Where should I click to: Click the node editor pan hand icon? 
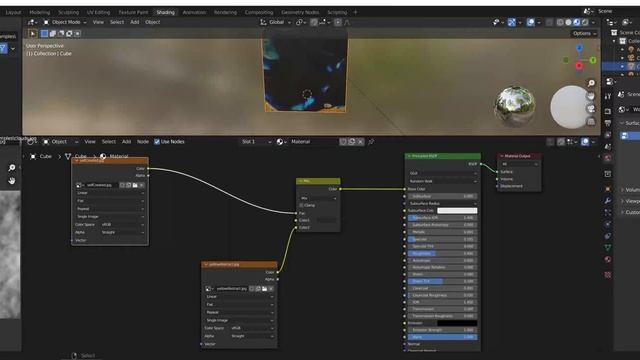coord(12,180)
